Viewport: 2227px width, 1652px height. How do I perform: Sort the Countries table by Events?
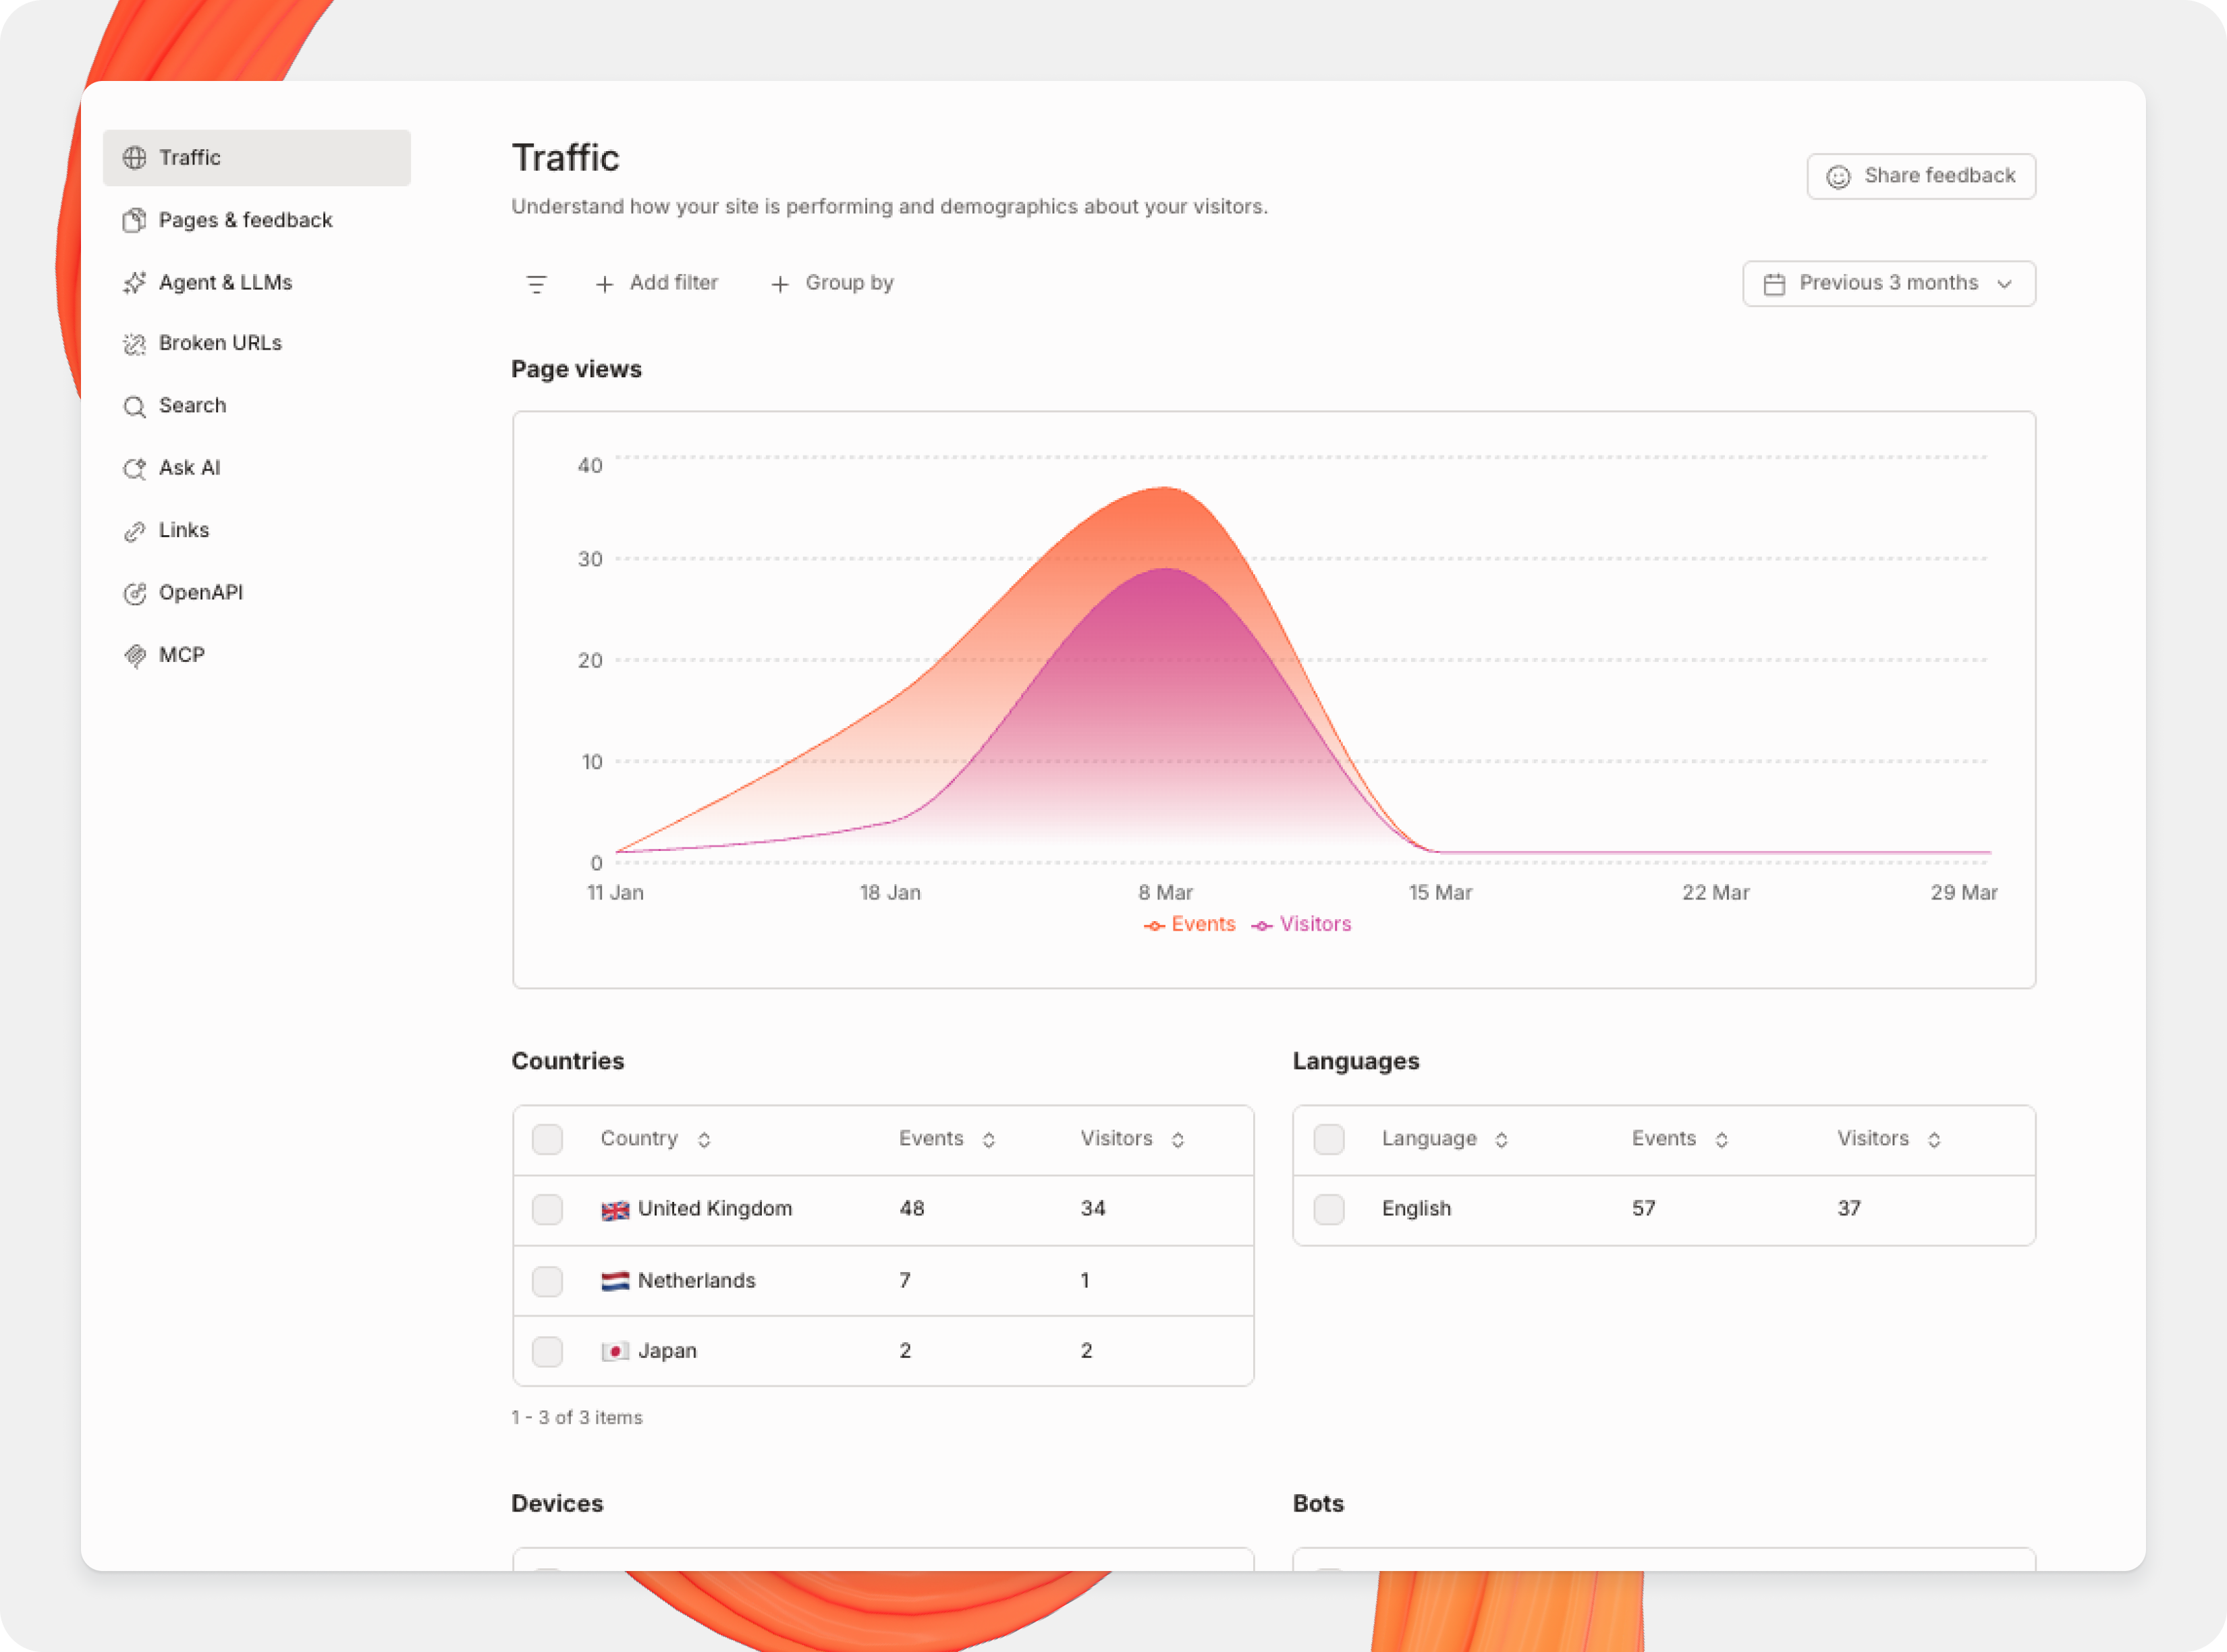(988, 1139)
